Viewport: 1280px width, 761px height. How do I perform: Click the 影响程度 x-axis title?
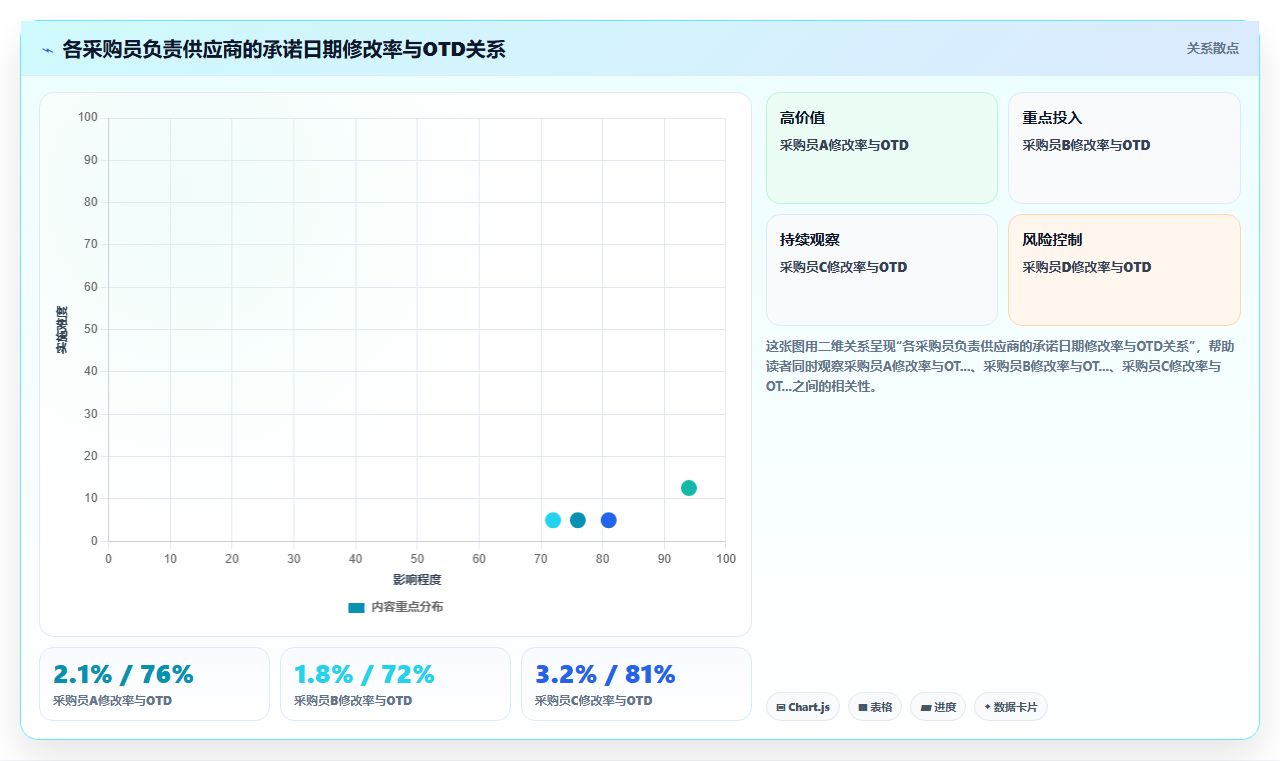pos(417,580)
